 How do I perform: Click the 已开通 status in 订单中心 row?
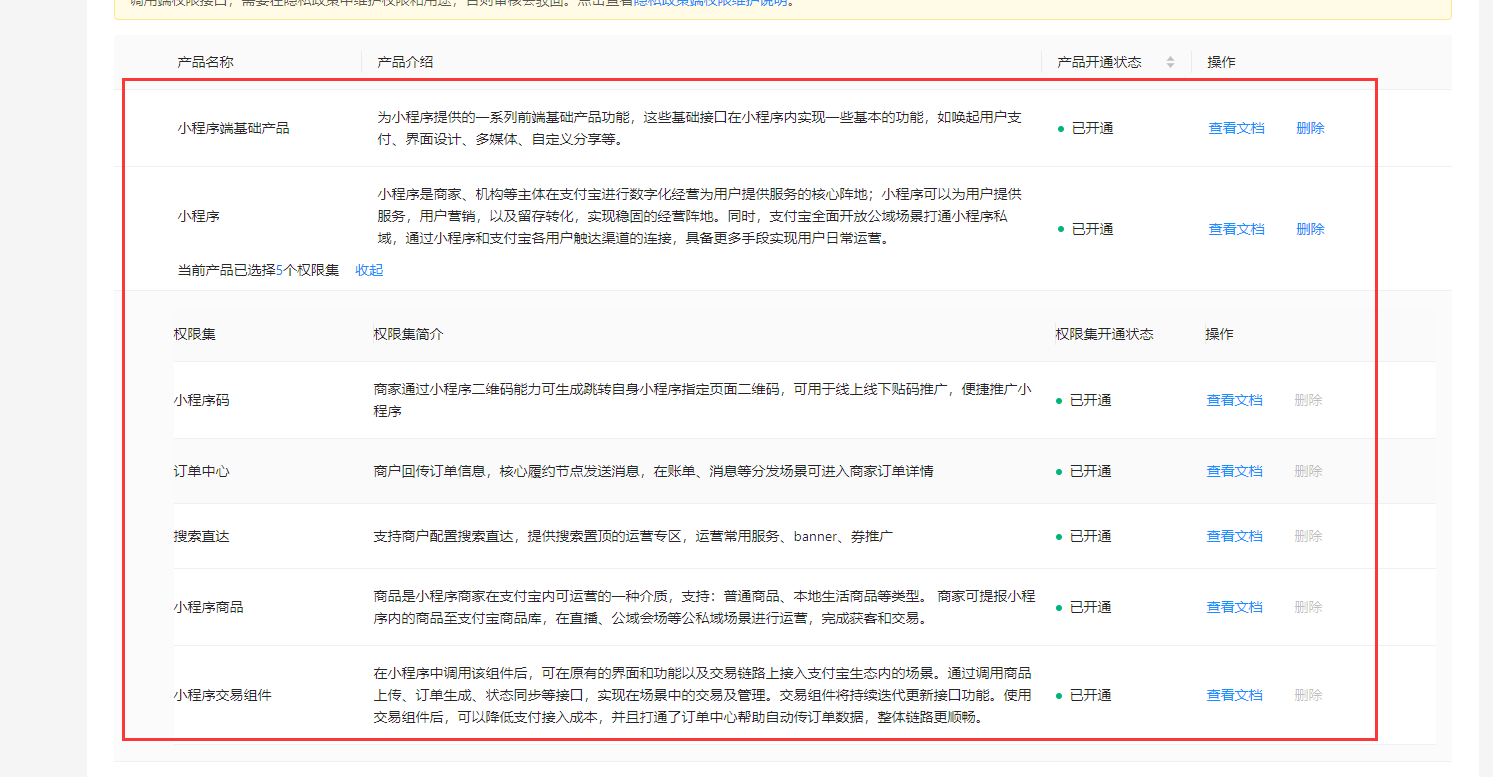coord(1090,471)
